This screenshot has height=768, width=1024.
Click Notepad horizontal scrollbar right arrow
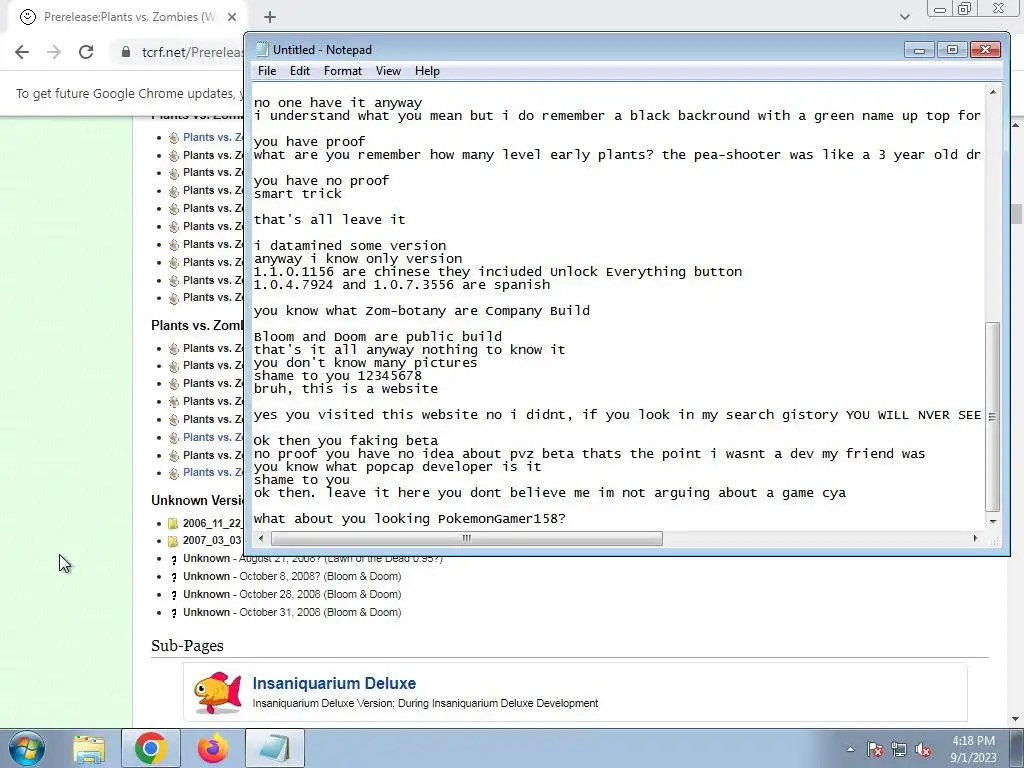click(976, 539)
